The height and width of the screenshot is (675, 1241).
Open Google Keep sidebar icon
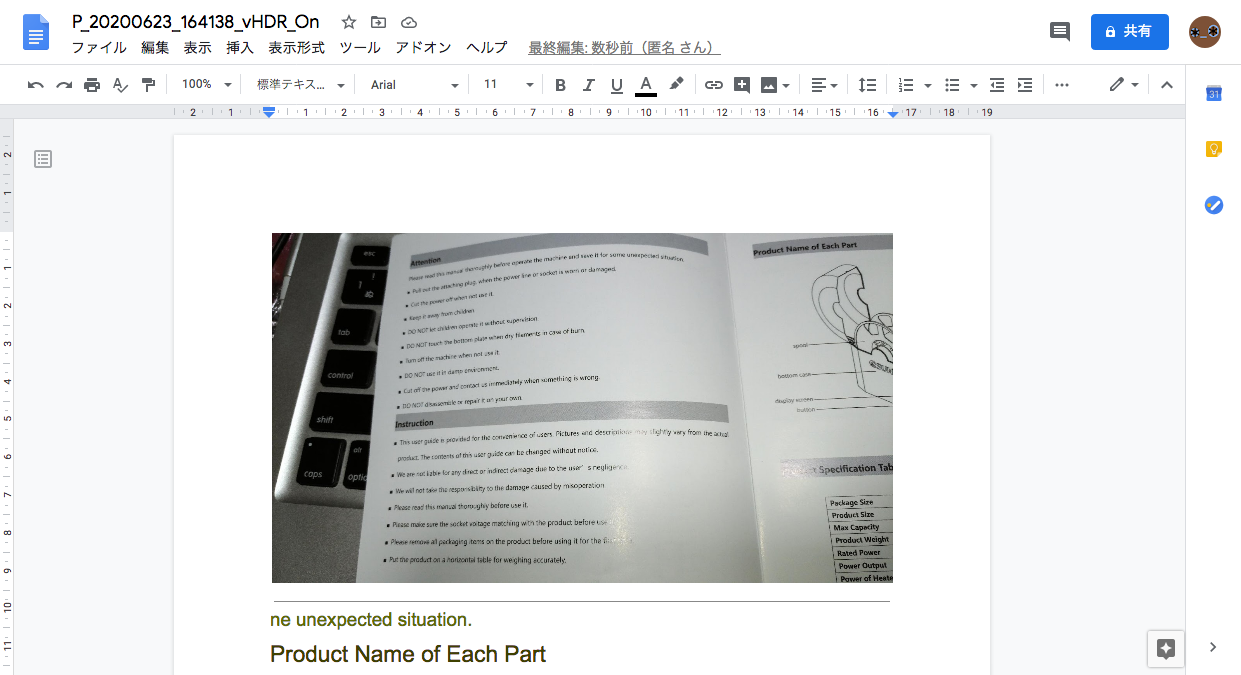1213,149
